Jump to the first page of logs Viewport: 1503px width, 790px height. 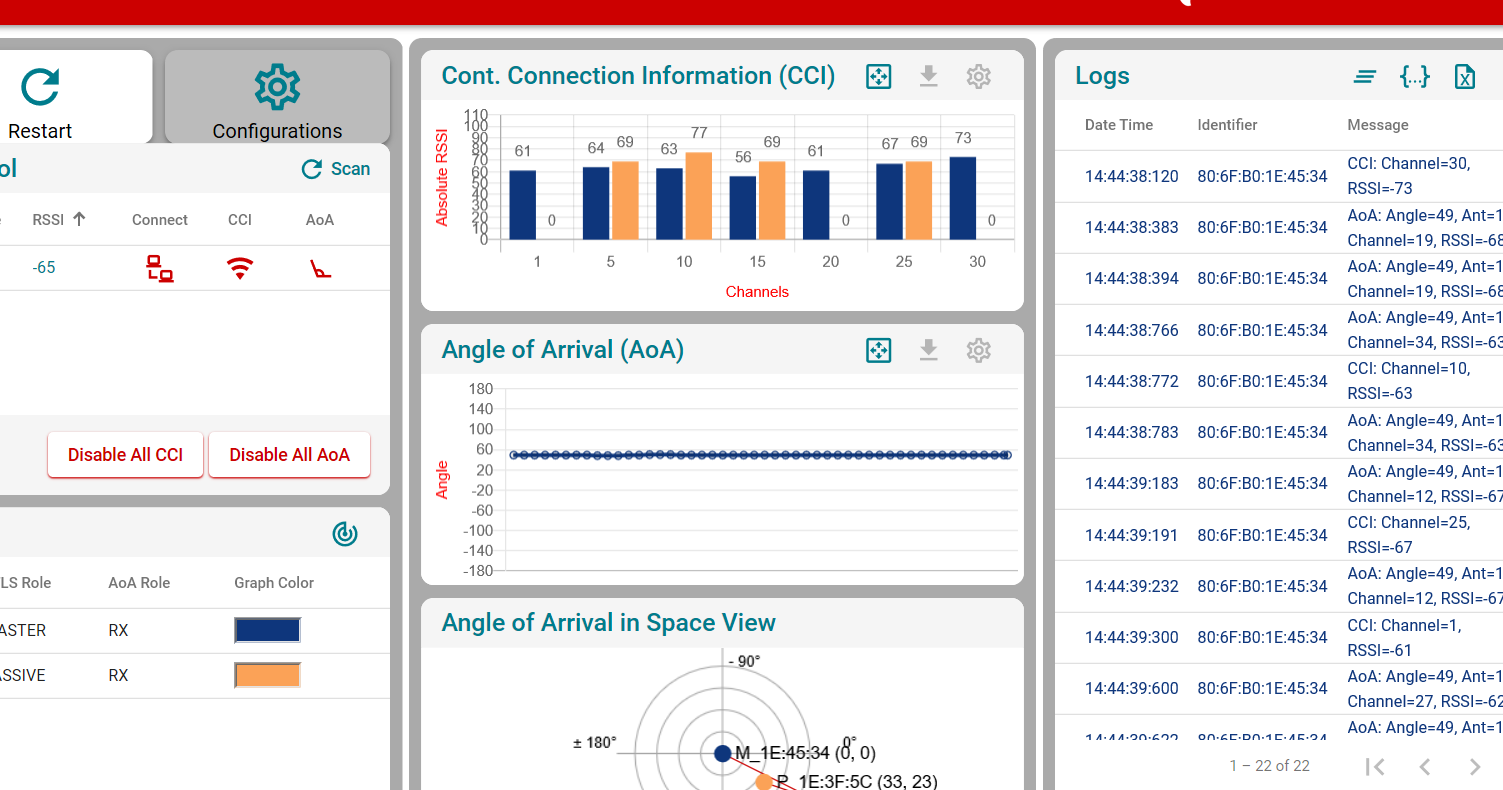[1376, 766]
